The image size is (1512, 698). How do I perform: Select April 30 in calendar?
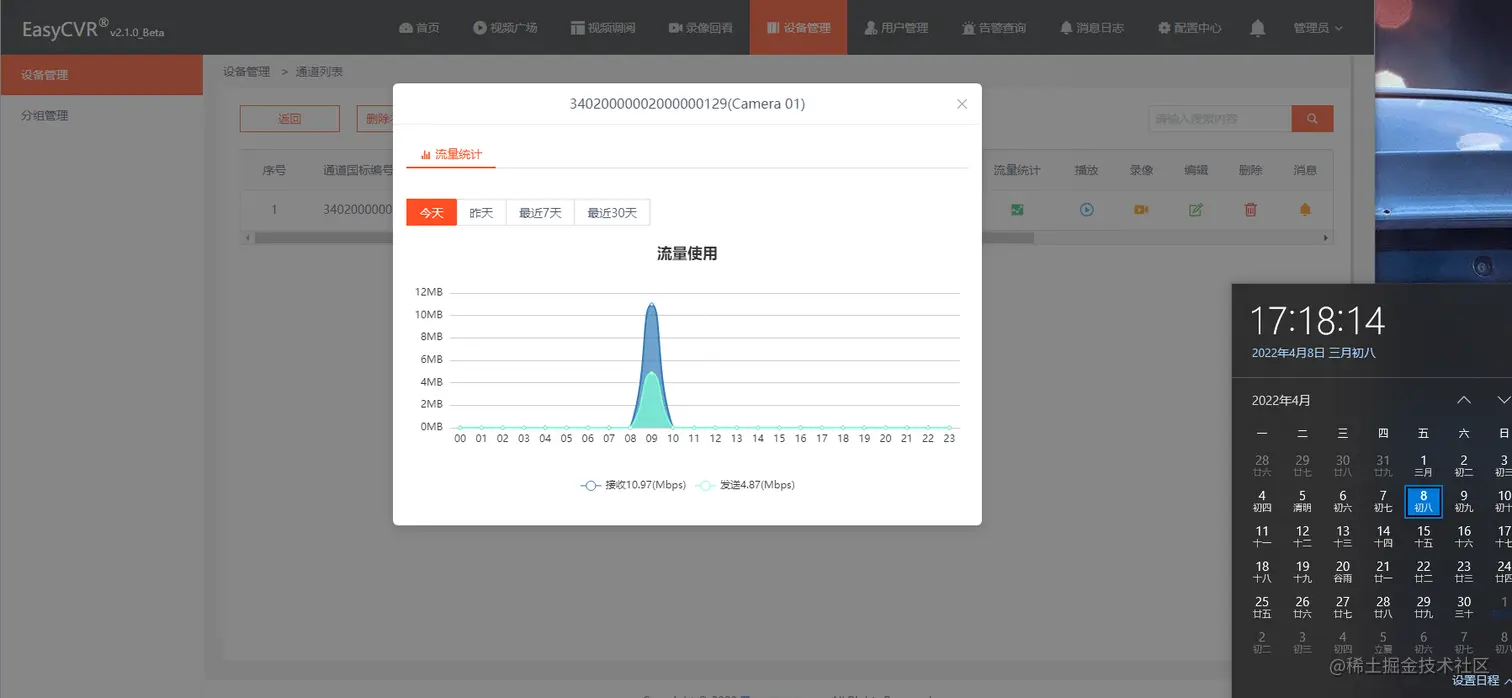coord(1464,607)
